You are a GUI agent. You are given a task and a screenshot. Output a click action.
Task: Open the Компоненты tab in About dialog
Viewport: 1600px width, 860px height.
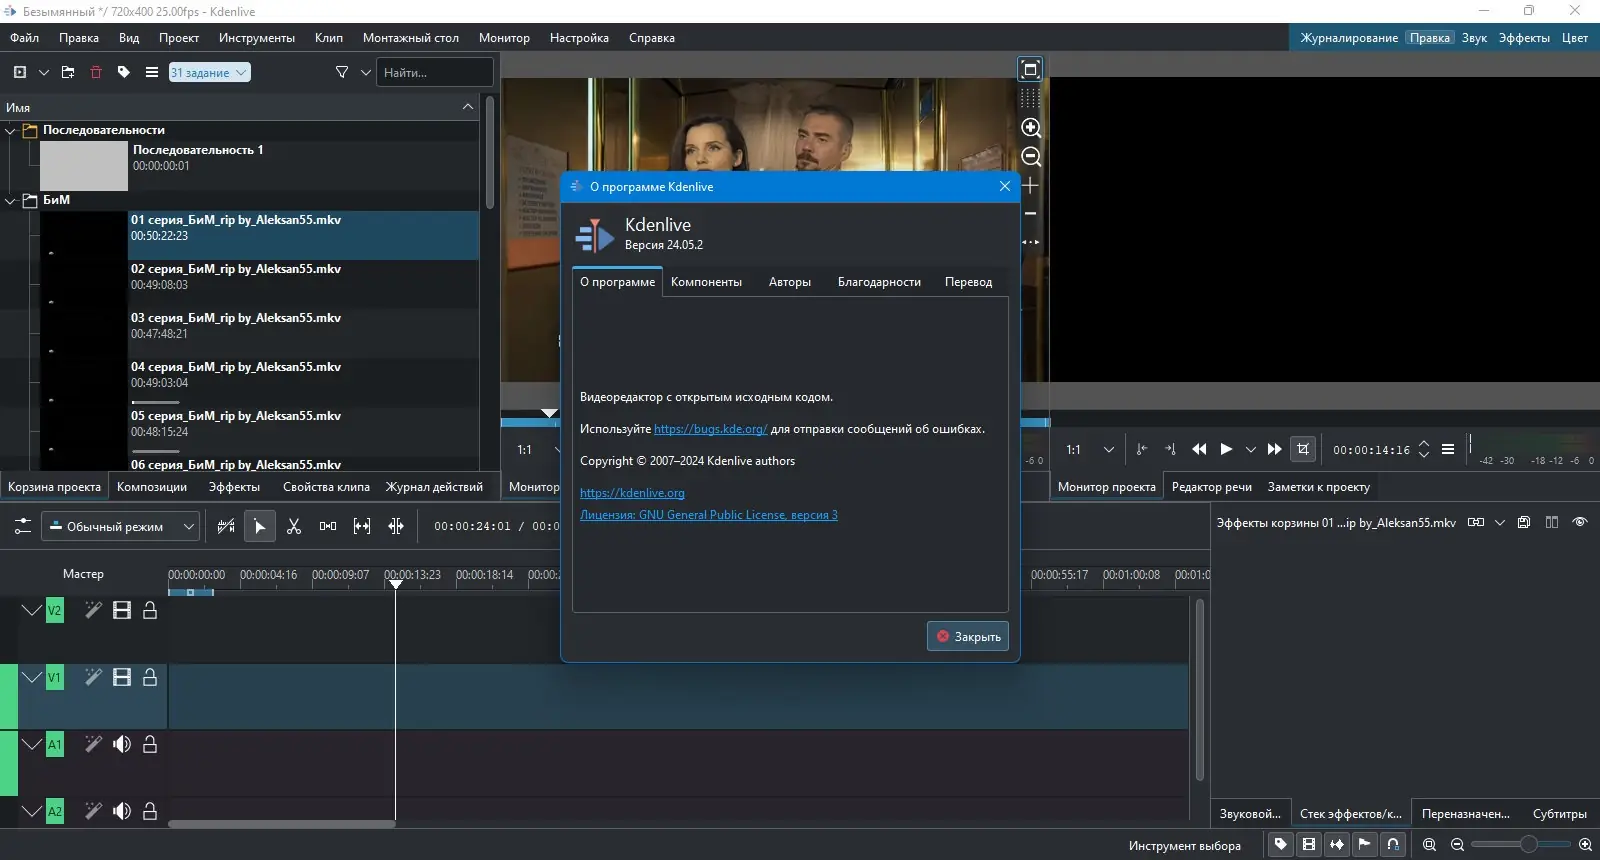[x=706, y=282]
